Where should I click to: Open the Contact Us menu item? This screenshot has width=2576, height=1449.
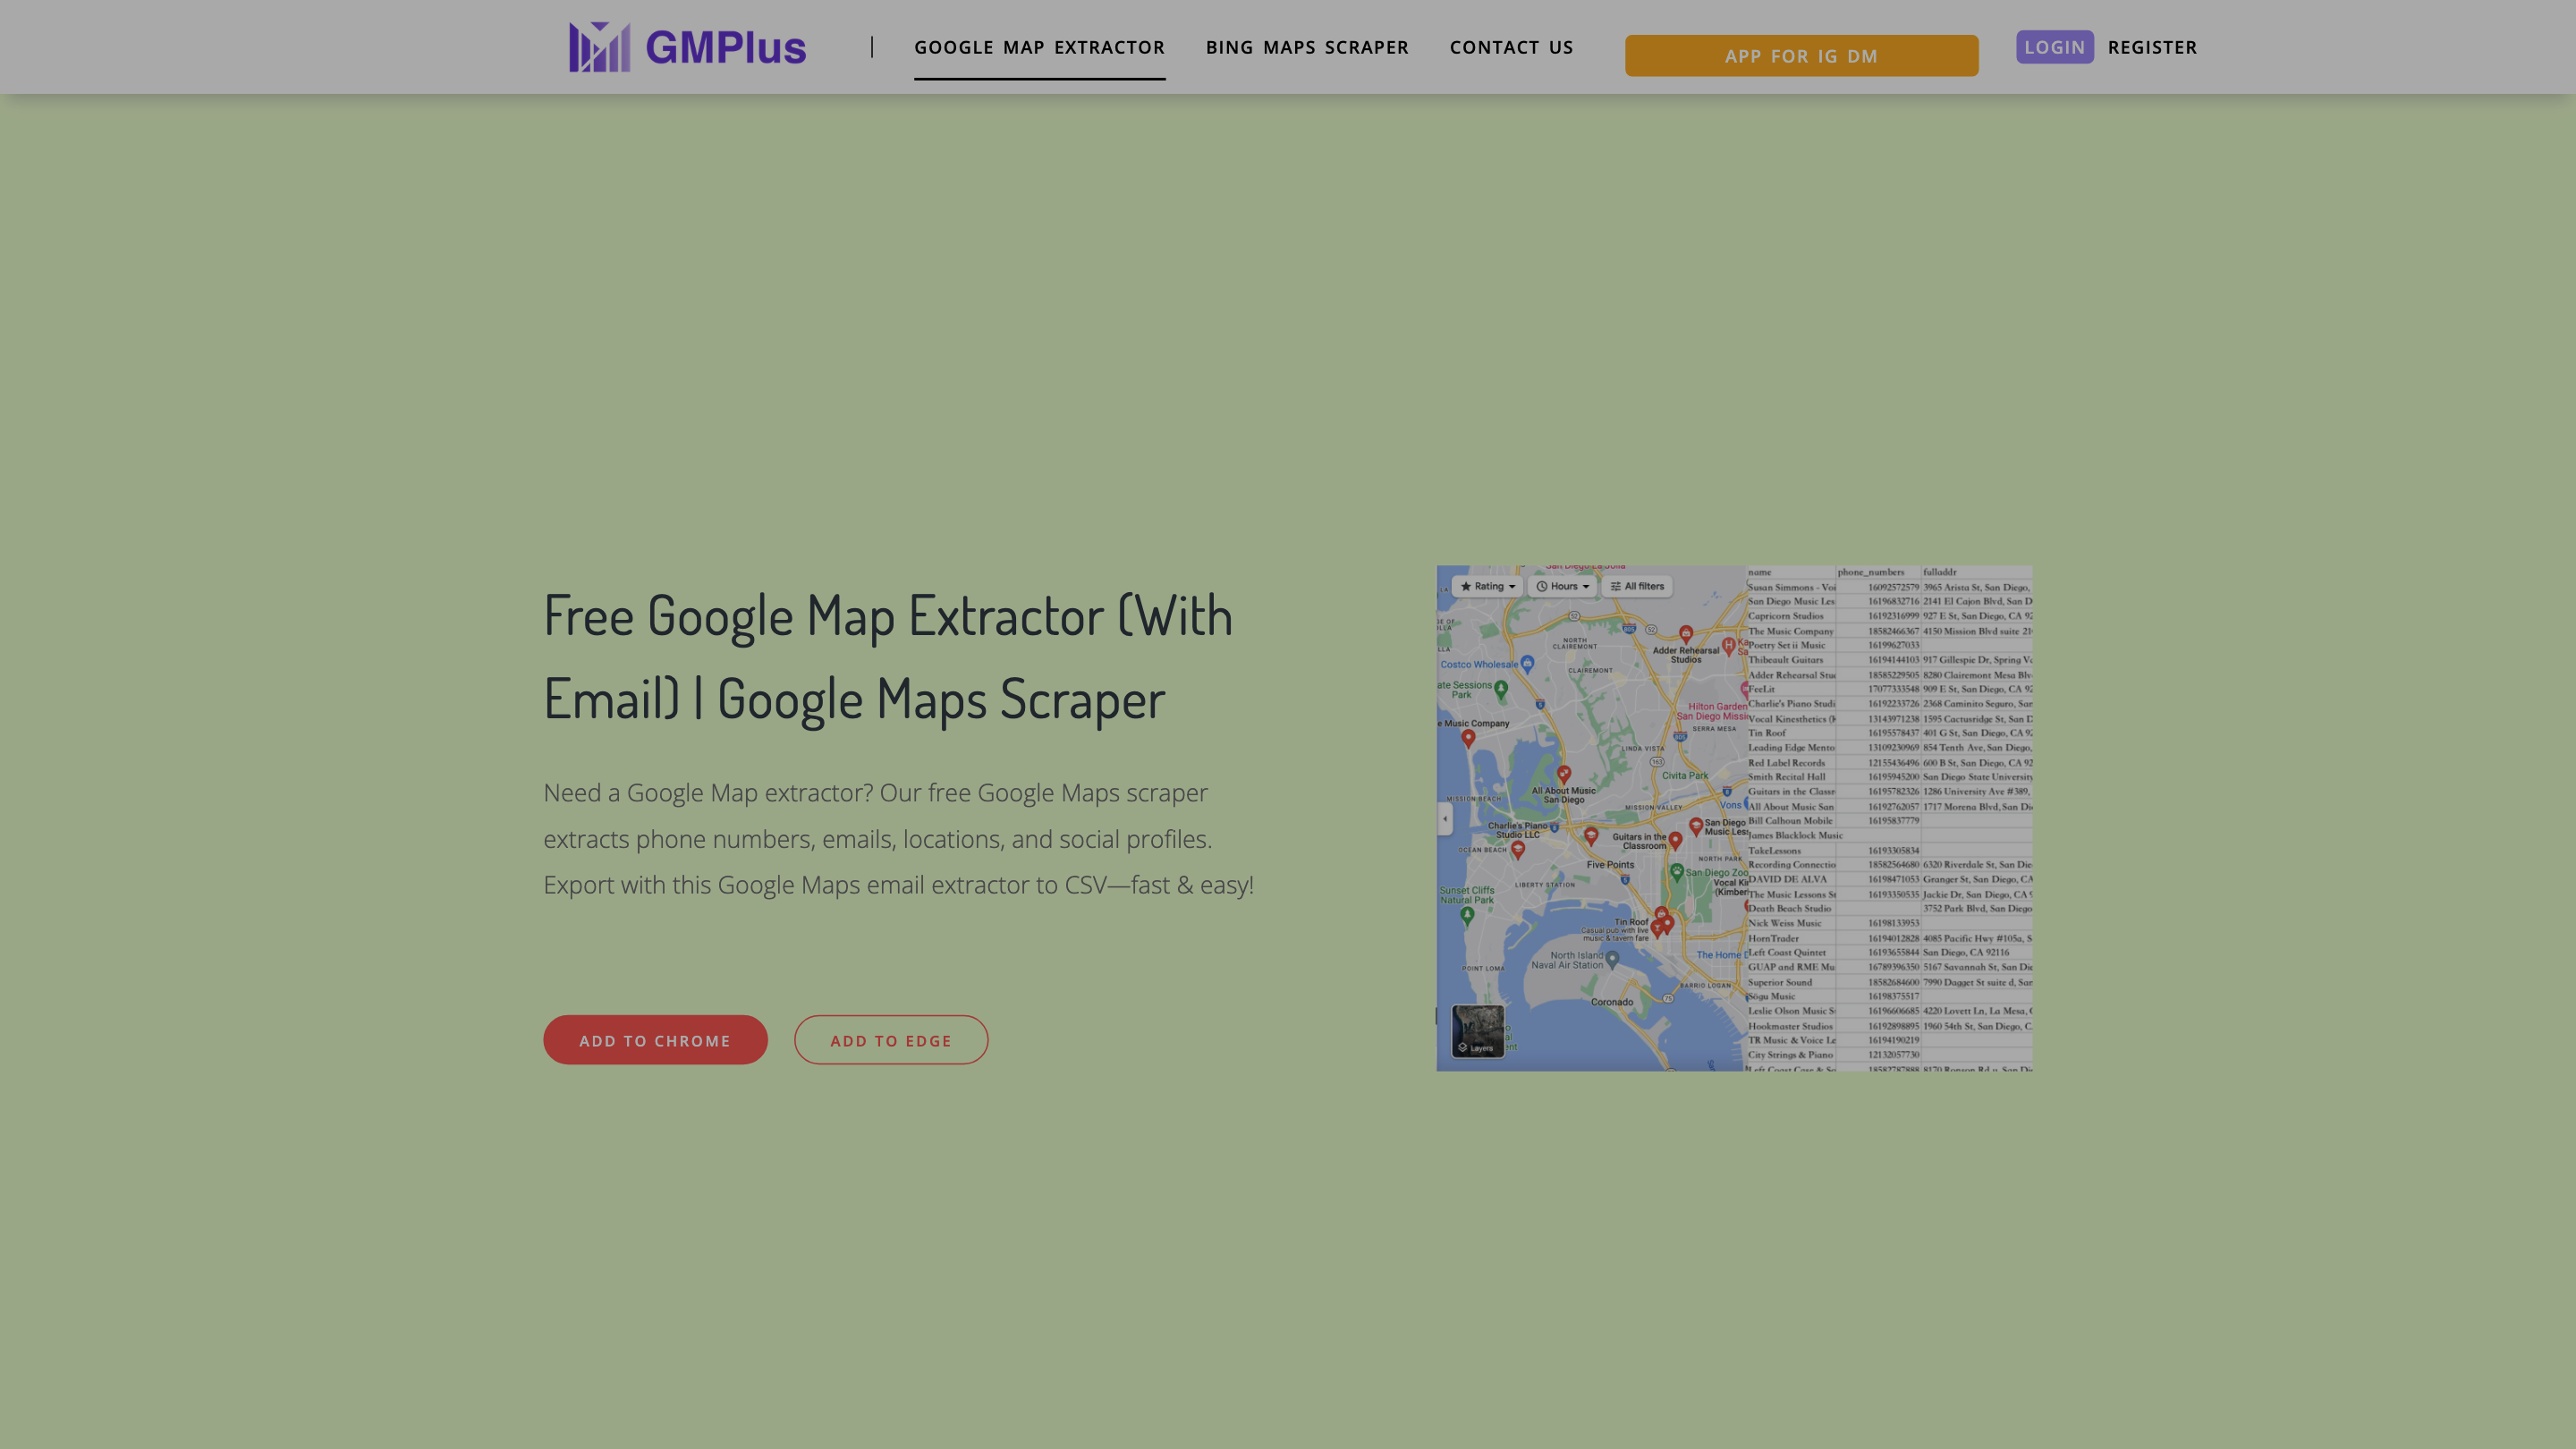click(x=1511, y=47)
